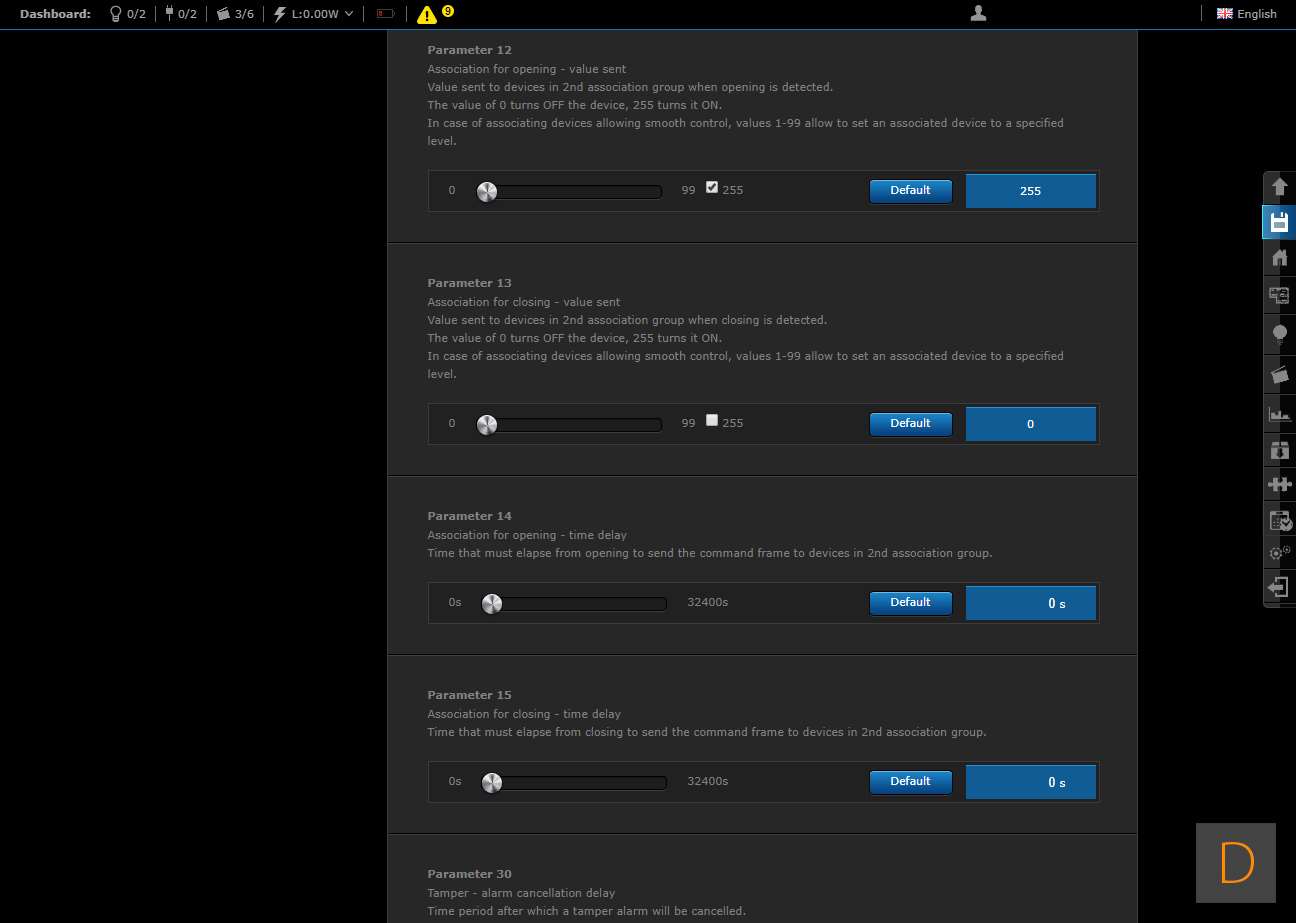Click the Save icon in the sidebar
Screen dimensions: 1296x923
(1279, 222)
